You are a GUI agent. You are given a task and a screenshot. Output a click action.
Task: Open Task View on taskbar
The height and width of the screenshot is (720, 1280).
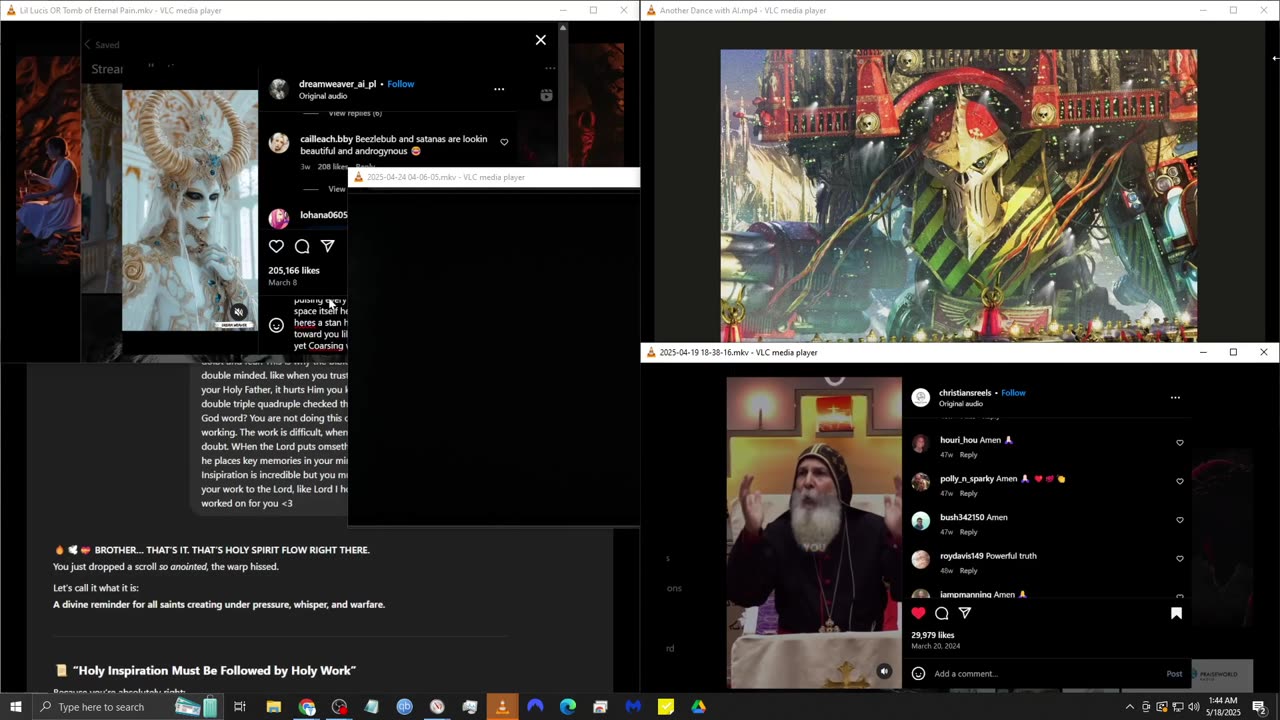pyautogui.click(x=240, y=707)
